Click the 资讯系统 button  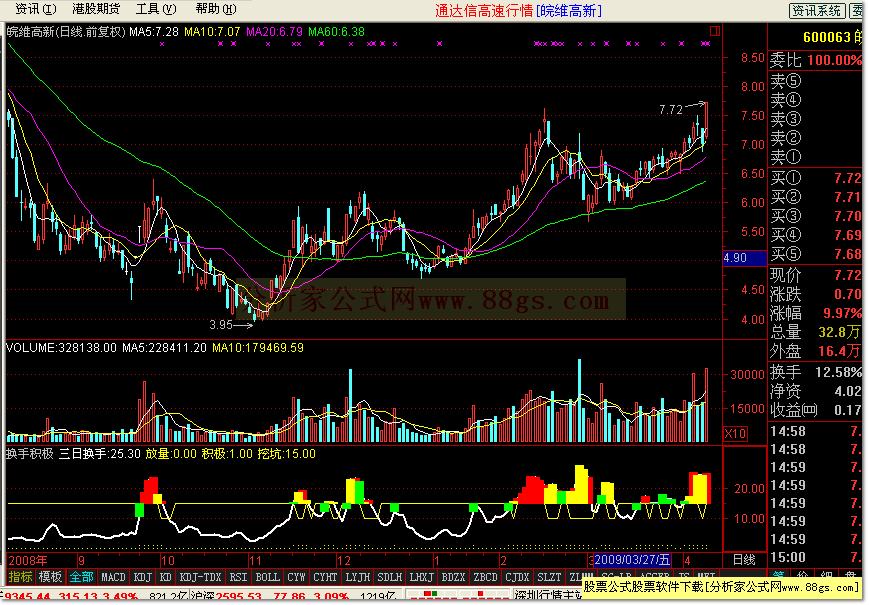[x=817, y=11]
